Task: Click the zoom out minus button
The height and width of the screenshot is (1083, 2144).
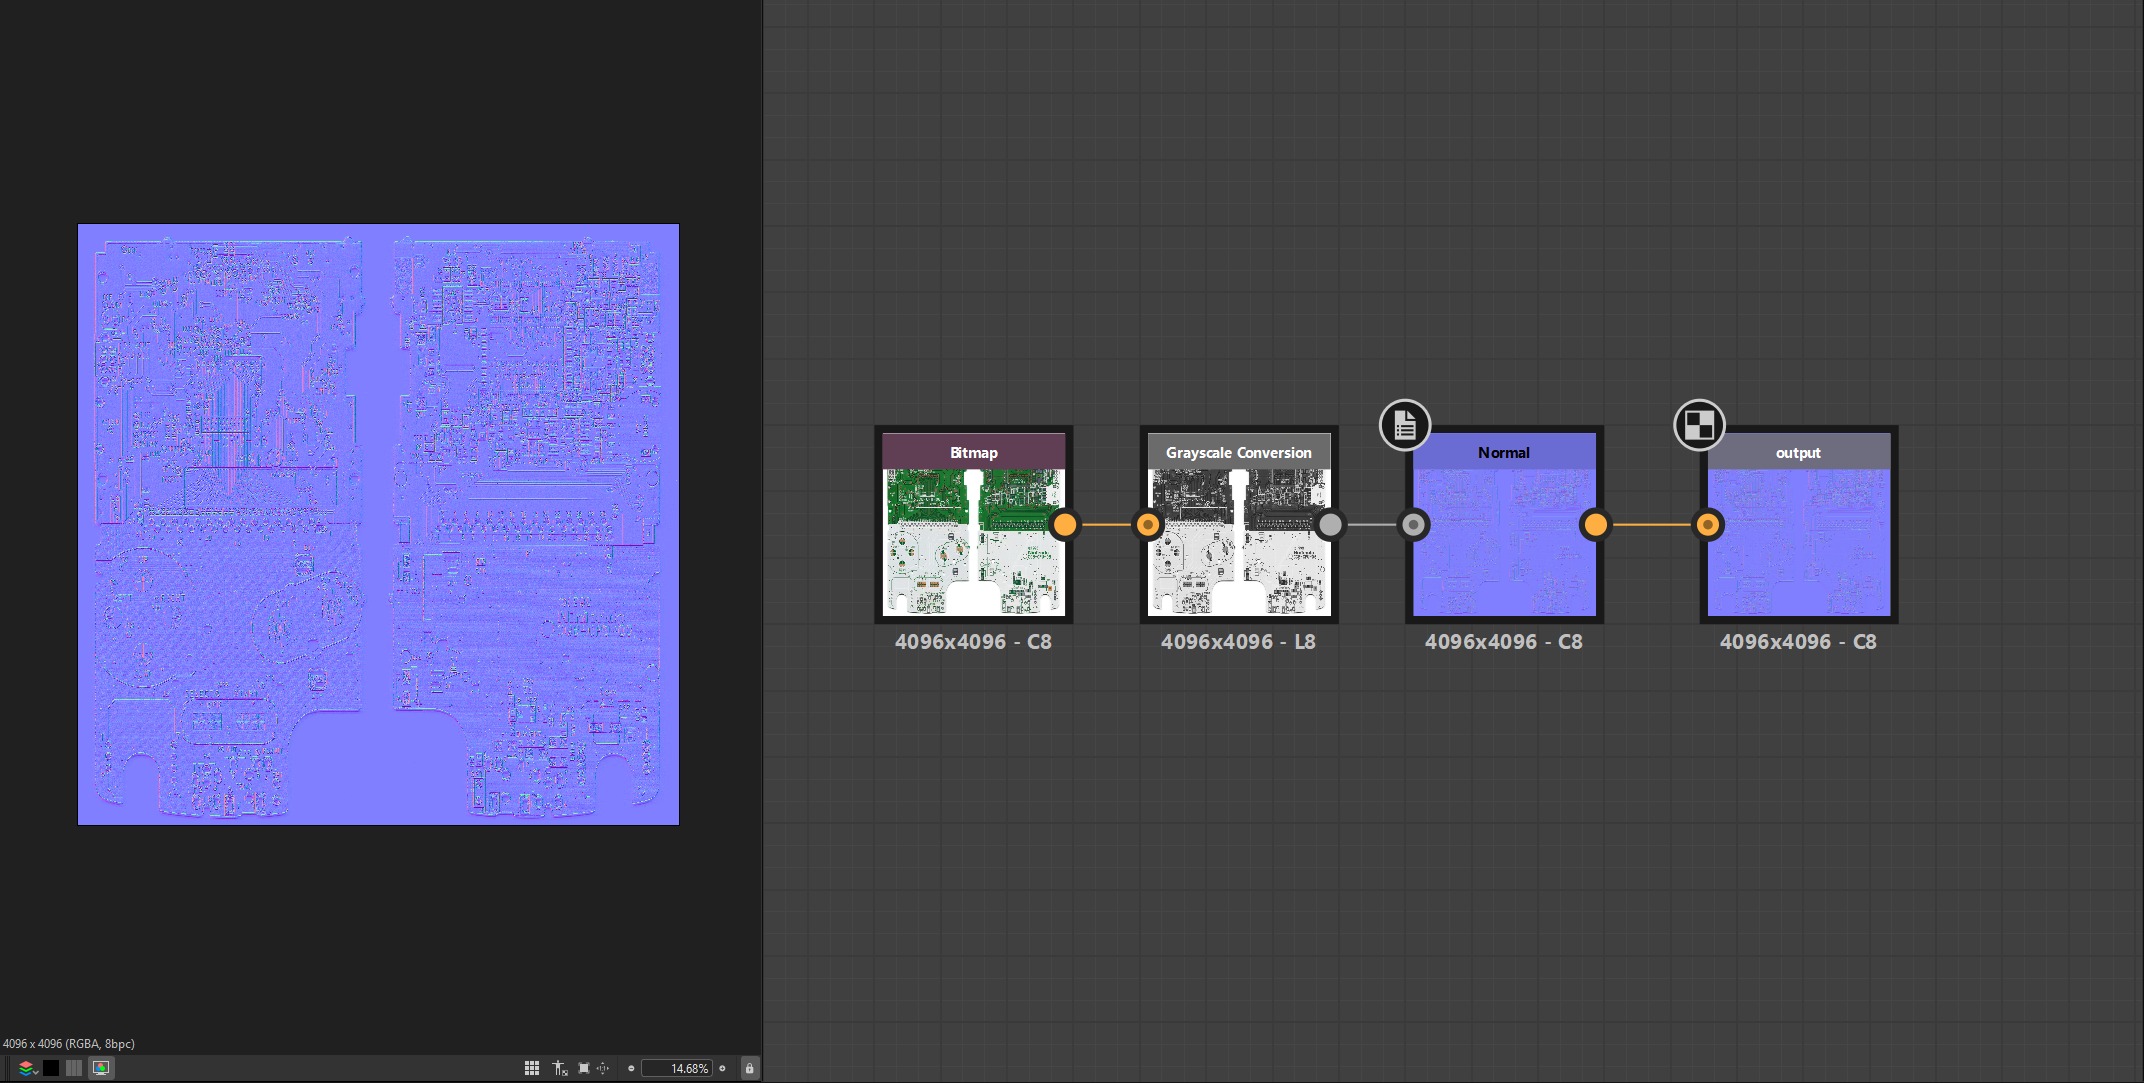Action: click(631, 1068)
